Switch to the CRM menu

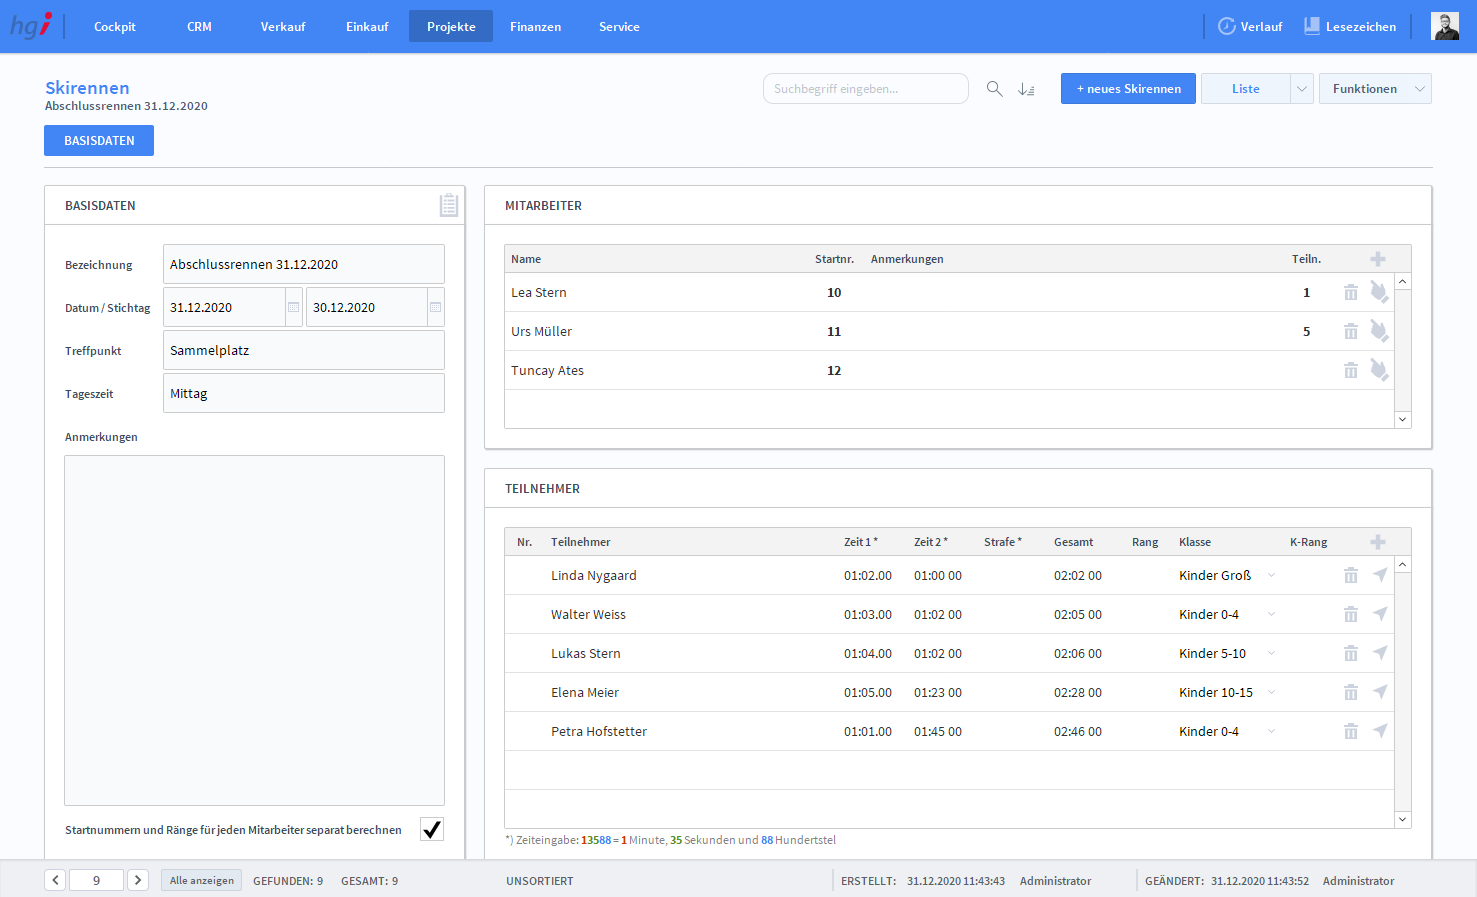pos(199,27)
